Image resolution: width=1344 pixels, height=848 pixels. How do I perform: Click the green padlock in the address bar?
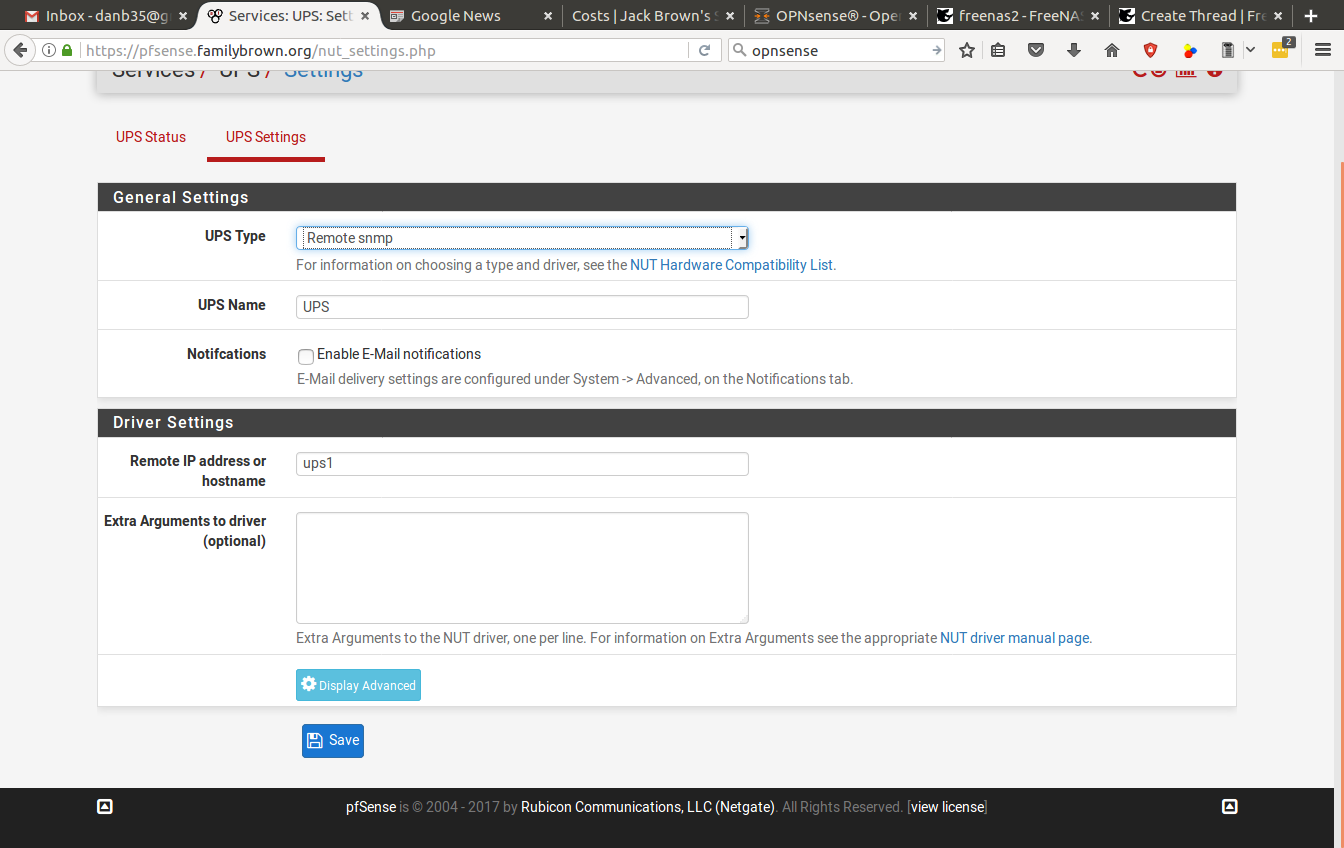67,50
